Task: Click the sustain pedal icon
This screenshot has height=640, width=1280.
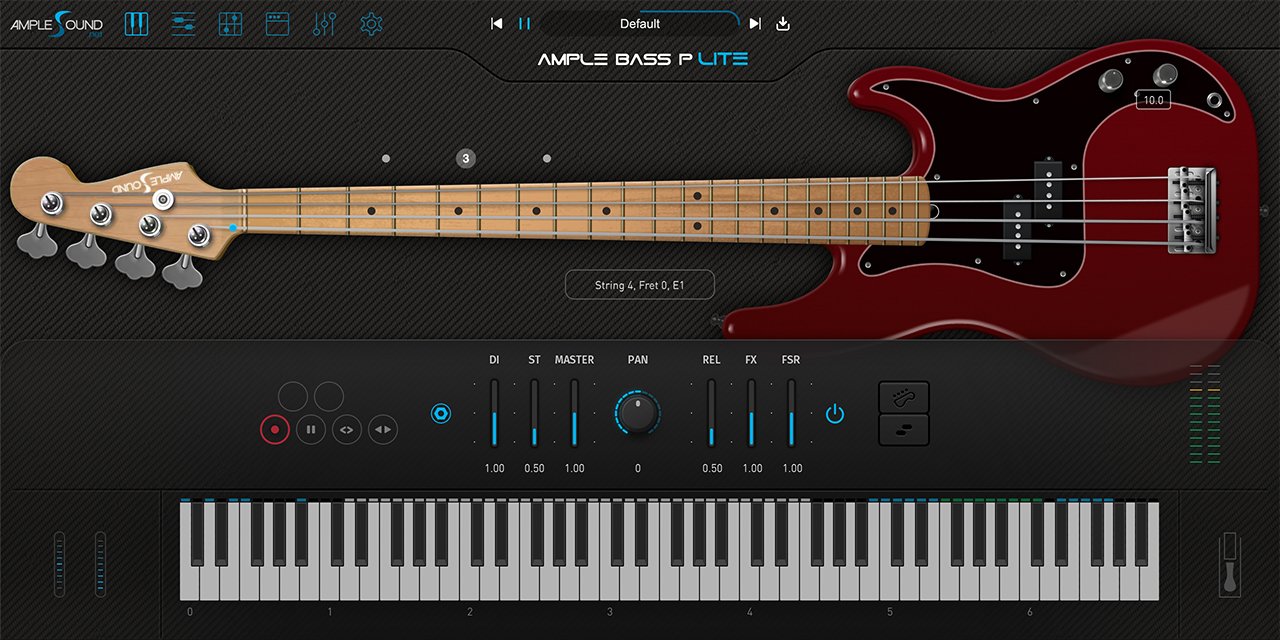Action: tap(1229, 563)
